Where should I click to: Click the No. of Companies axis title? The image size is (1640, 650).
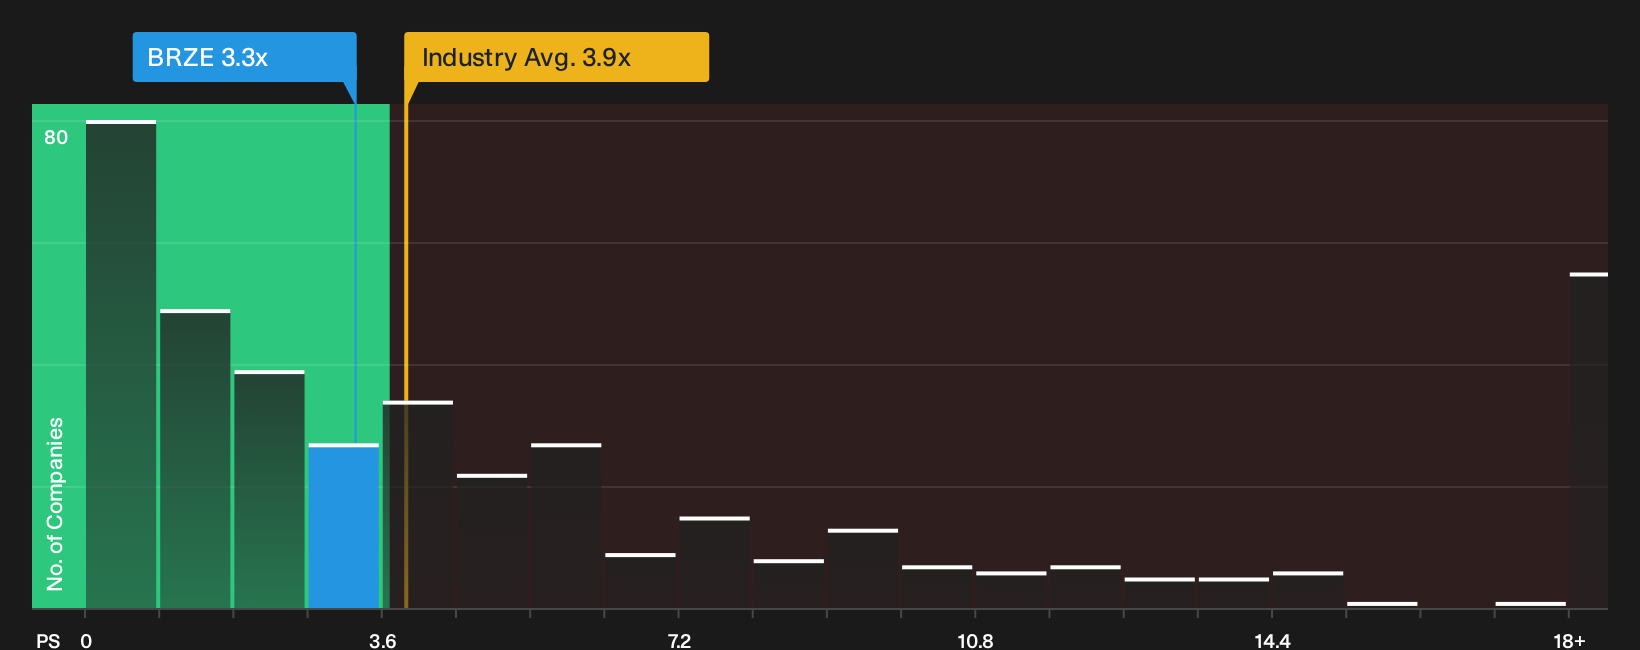click(55, 504)
